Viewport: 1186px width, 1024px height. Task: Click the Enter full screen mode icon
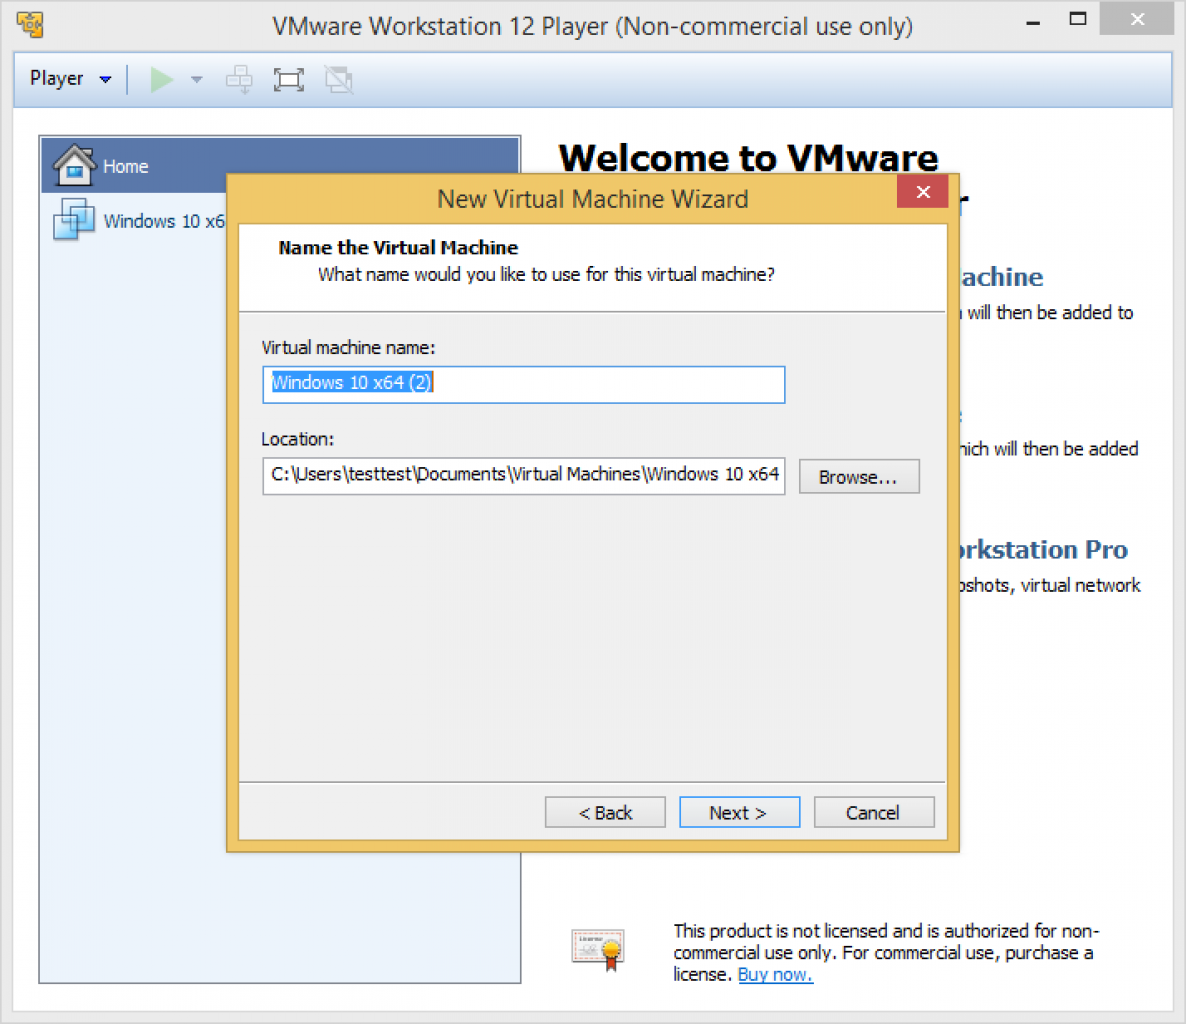click(288, 79)
